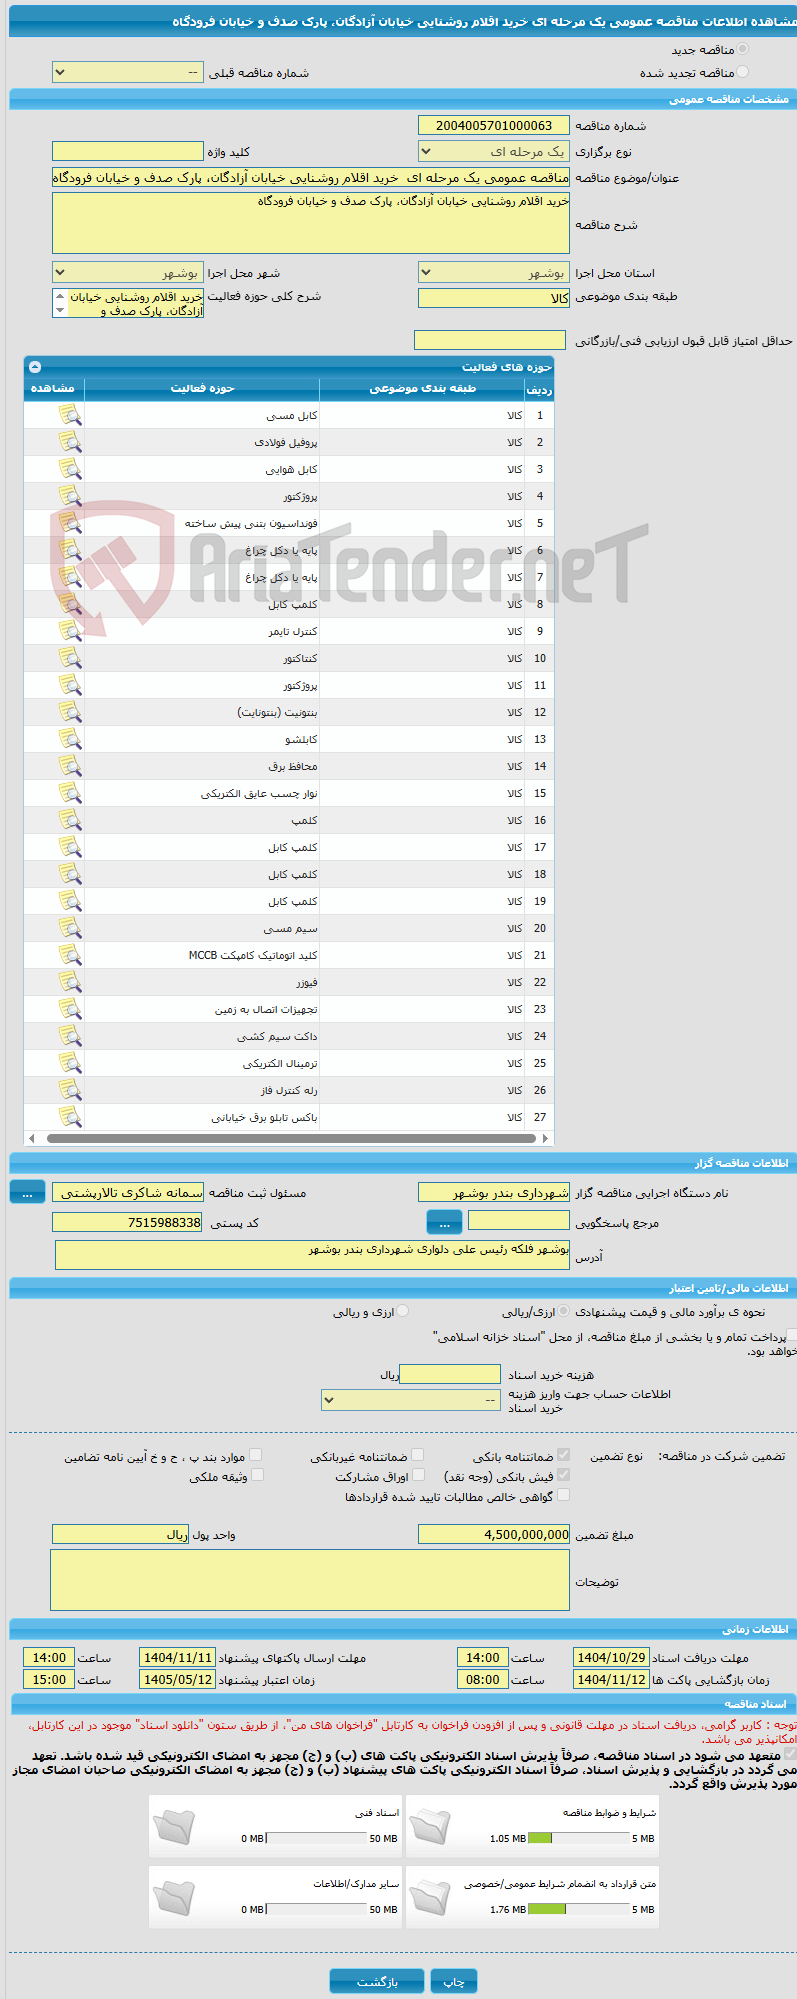Click the ردیف column header

[x=539, y=389]
